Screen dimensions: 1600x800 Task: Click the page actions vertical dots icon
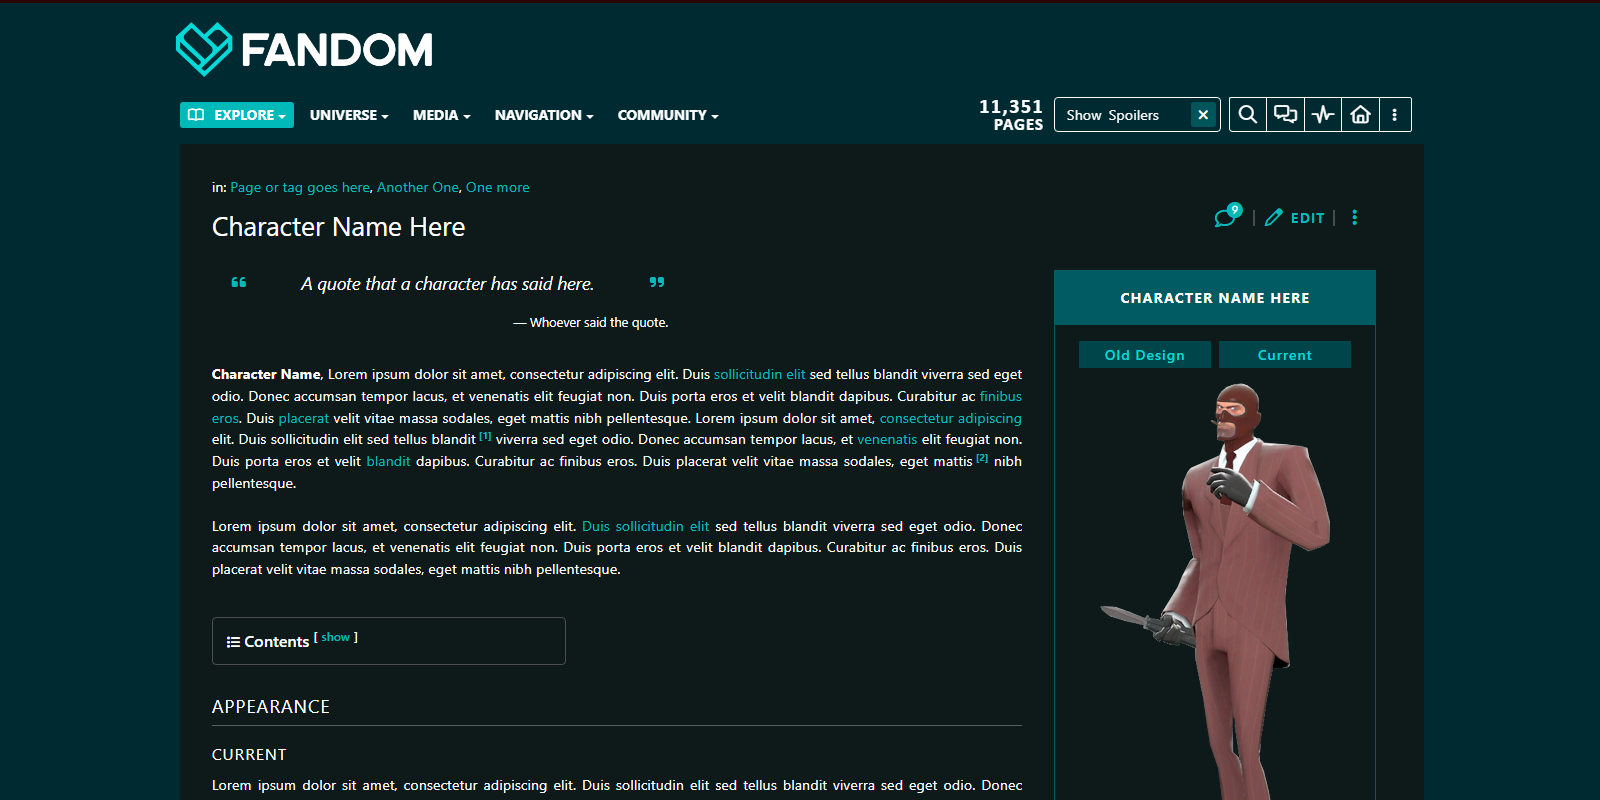1355,218
